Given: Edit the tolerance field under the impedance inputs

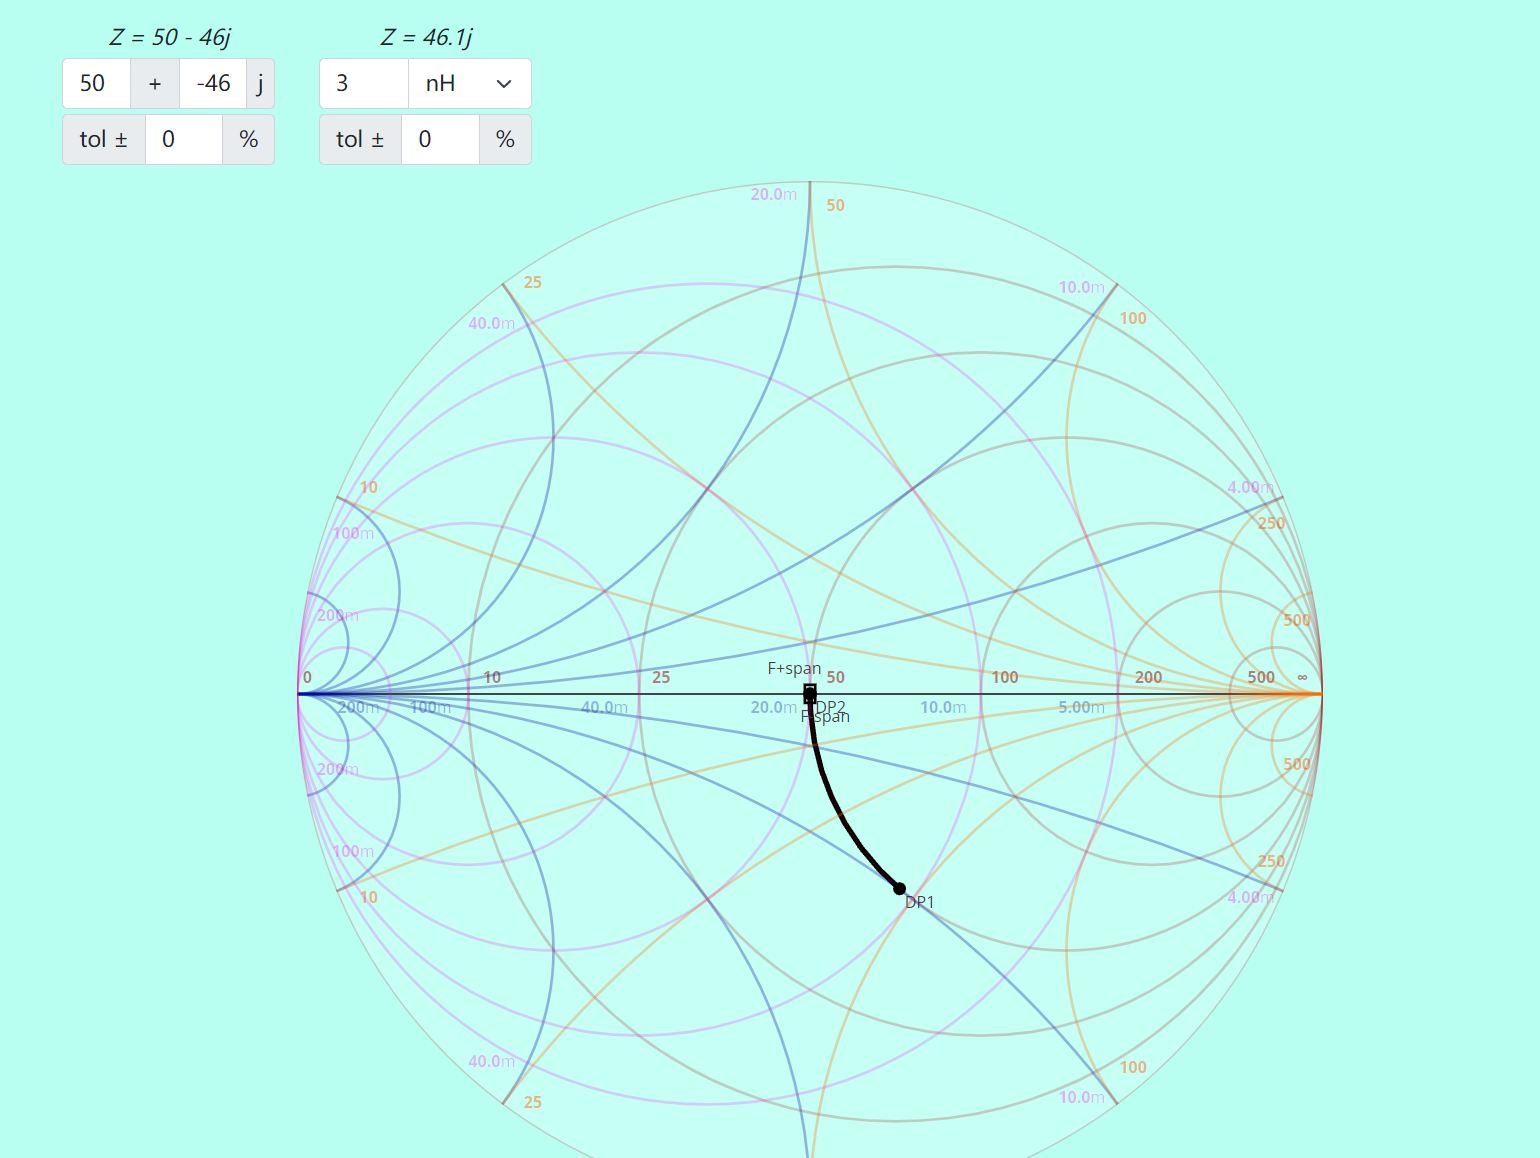Looking at the screenshot, I should (x=184, y=140).
